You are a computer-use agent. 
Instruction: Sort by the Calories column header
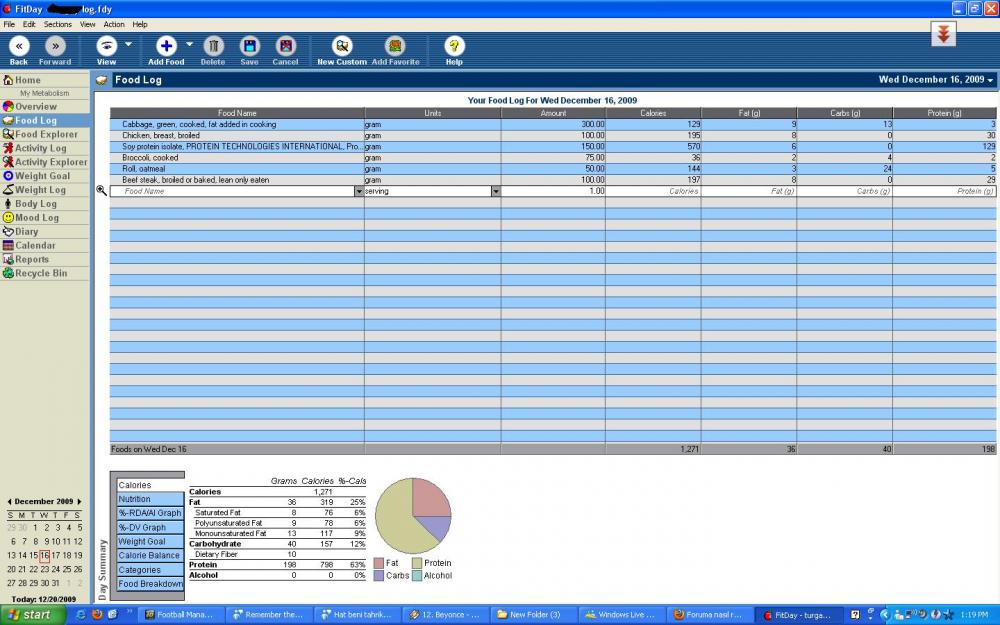(x=653, y=113)
